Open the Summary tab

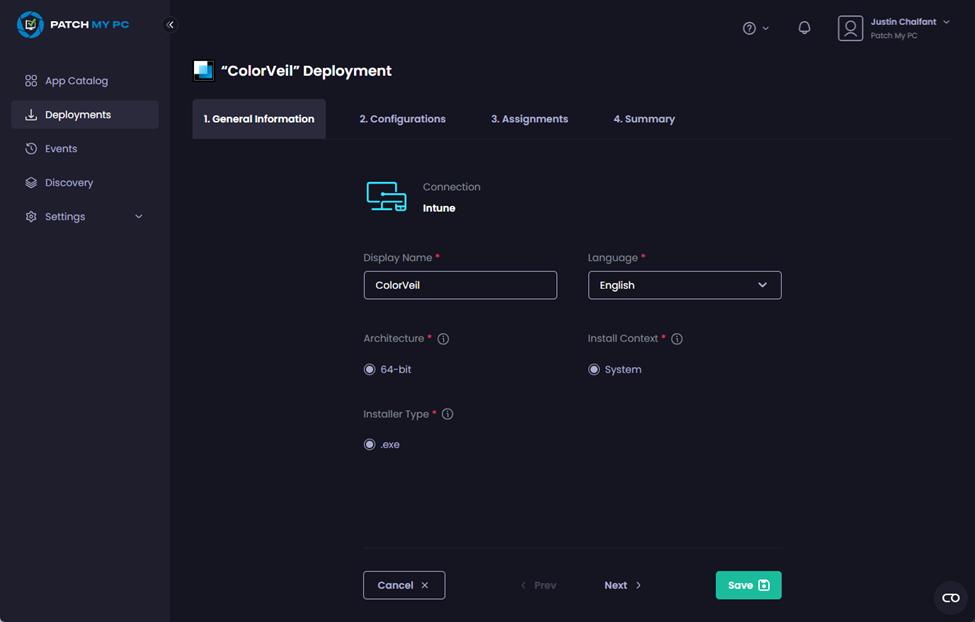point(643,118)
